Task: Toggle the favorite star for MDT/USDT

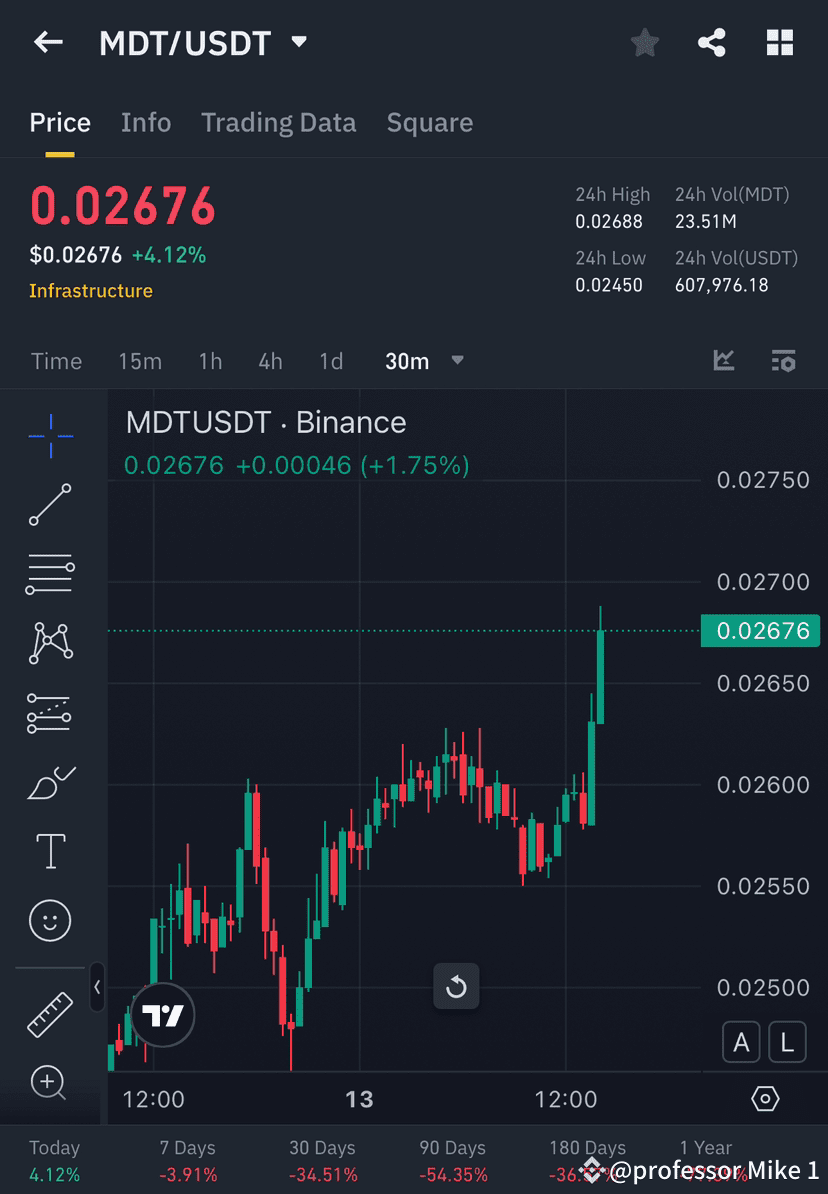Action: [644, 42]
